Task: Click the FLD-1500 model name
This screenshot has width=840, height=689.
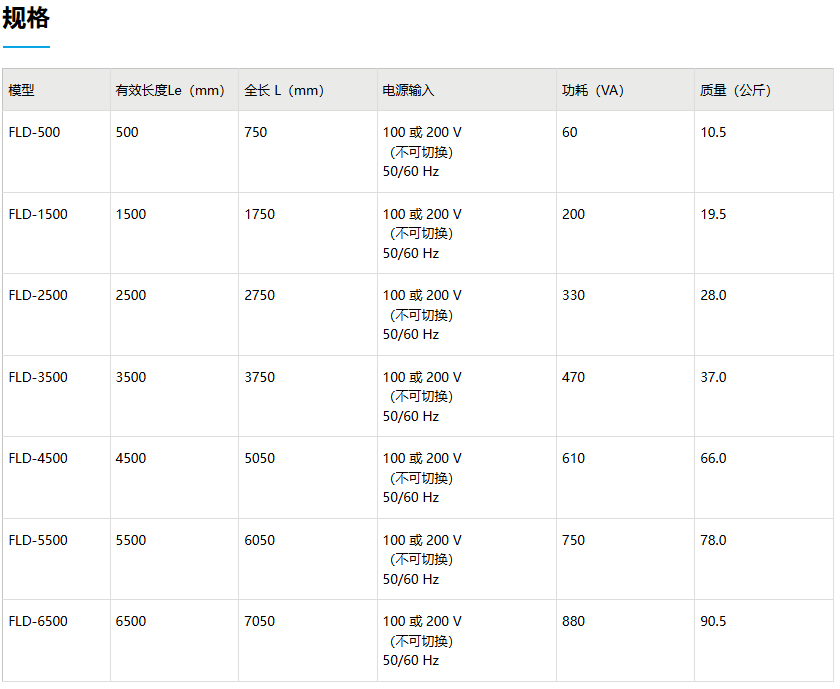Action: pyautogui.click(x=38, y=214)
